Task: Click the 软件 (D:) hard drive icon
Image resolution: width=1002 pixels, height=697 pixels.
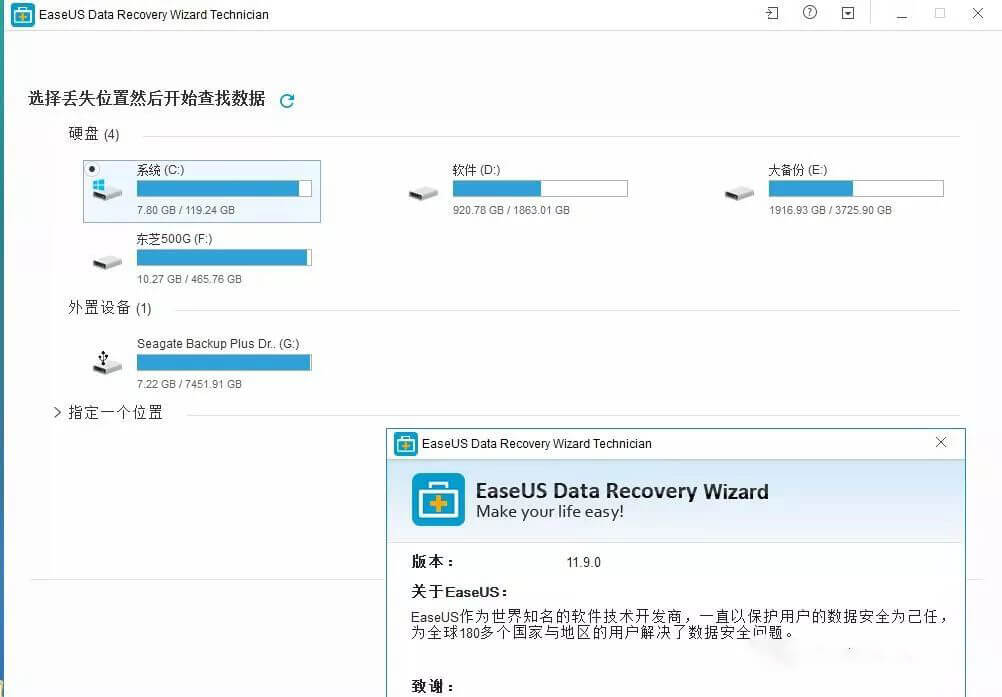Action: click(423, 192)
